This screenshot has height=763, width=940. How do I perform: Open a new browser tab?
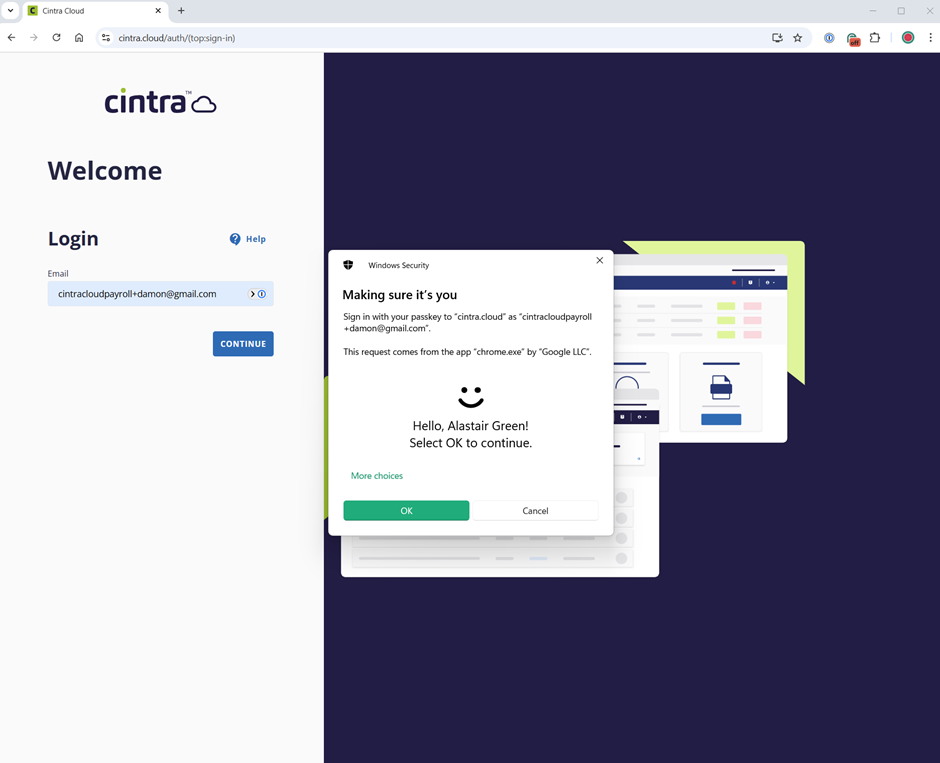coord(181,11)
